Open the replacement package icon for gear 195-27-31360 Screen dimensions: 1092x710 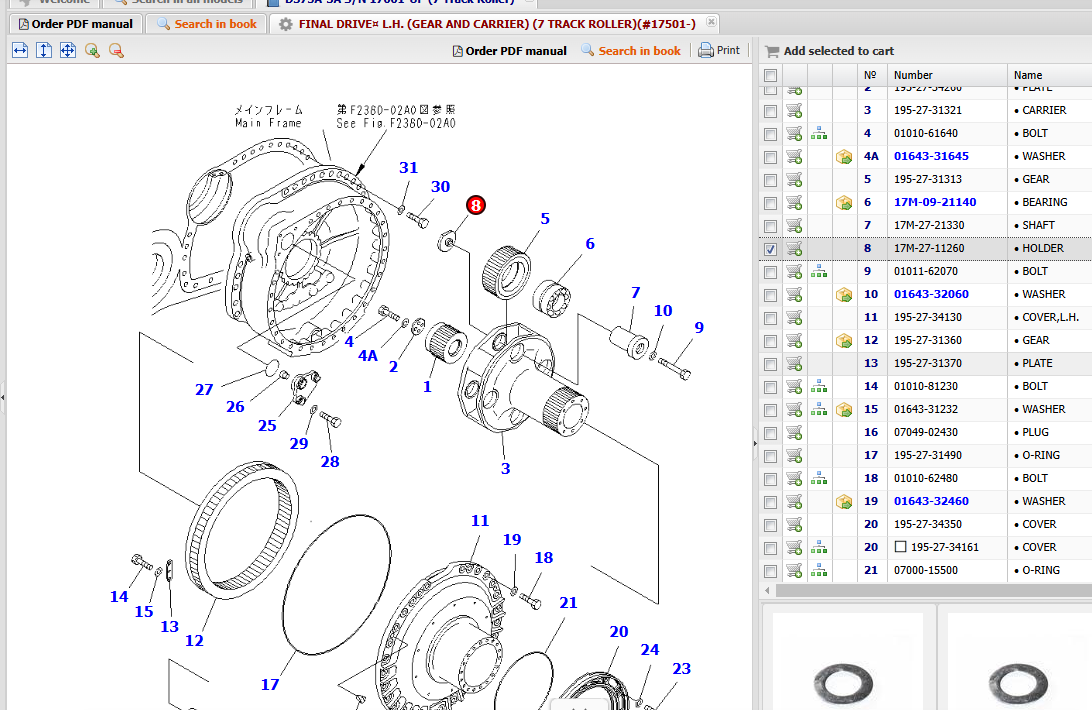[x=844, y=341]
